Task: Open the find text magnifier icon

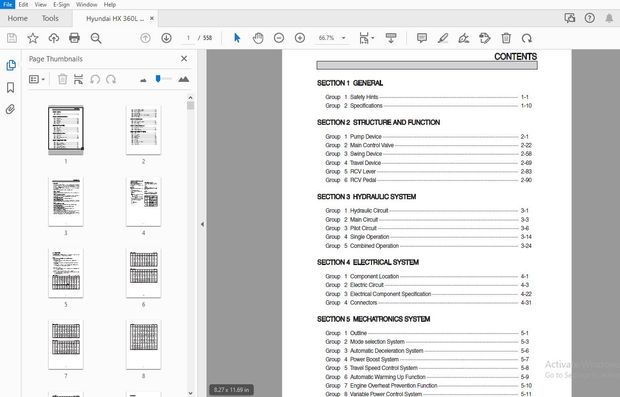Action: pyautogui.click(x=96, y=38)
